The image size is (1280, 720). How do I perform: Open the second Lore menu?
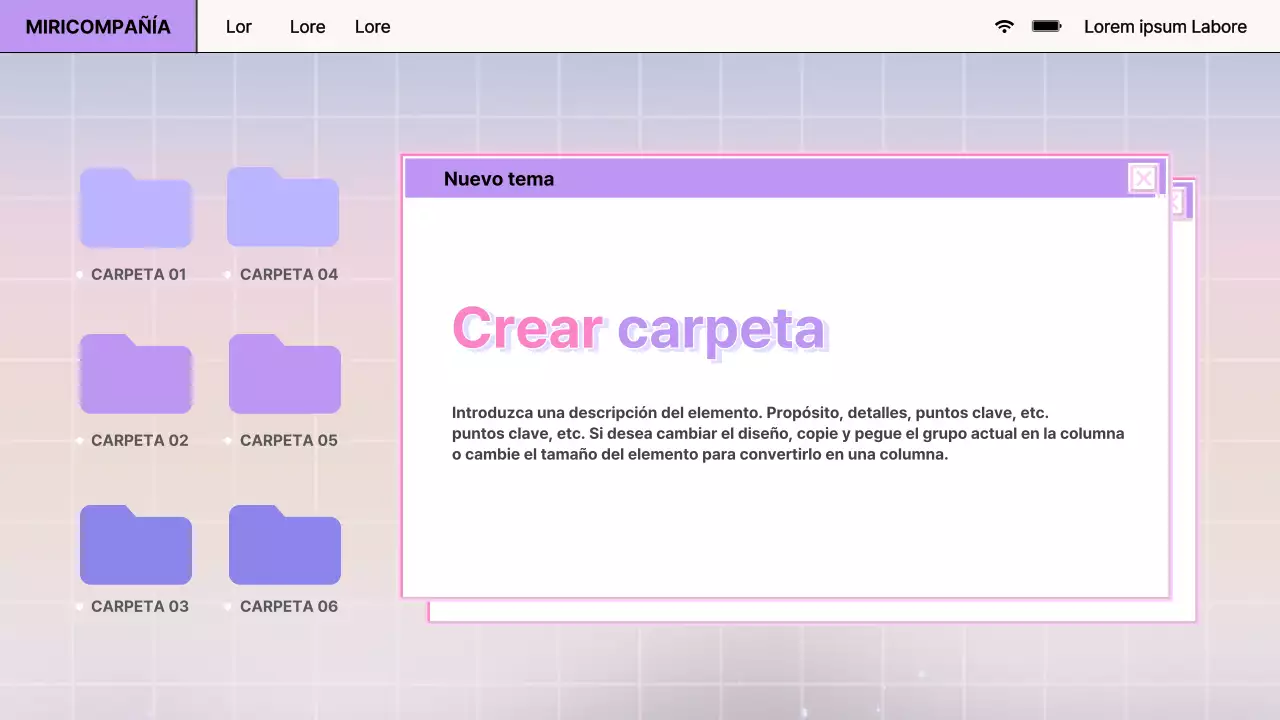click(372, 27)
